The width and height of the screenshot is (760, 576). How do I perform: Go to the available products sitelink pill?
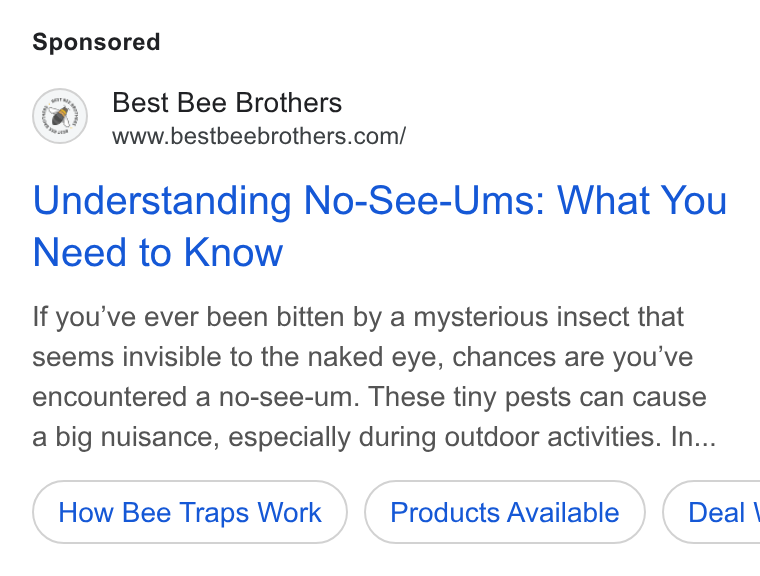[x=505, y=512]
